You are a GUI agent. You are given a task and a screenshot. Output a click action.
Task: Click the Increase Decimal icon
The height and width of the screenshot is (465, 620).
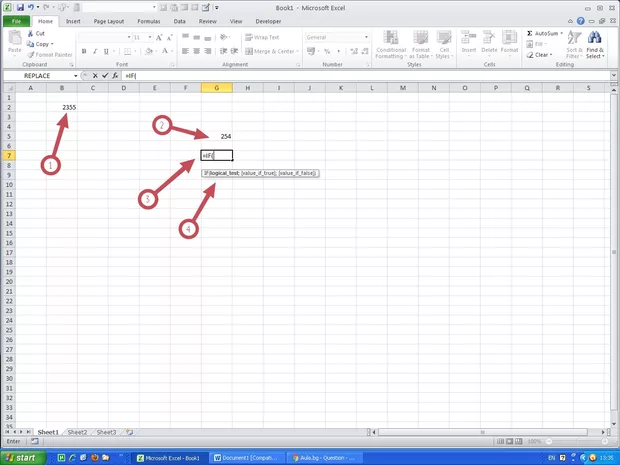[x=354, y=51]
